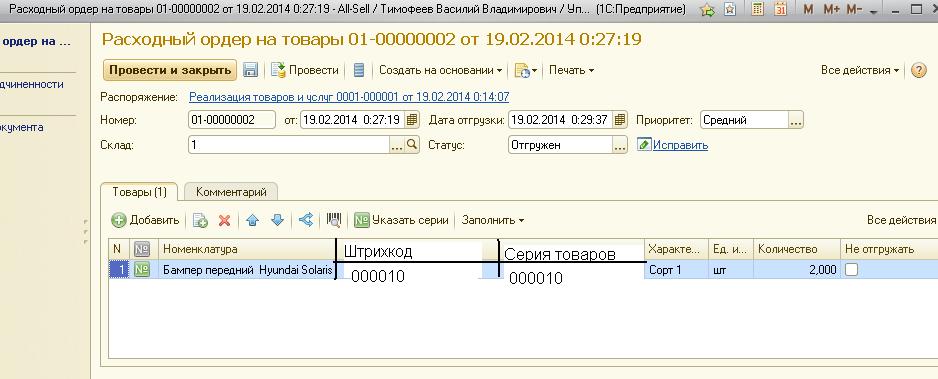Click the save diskette icon

250,70
